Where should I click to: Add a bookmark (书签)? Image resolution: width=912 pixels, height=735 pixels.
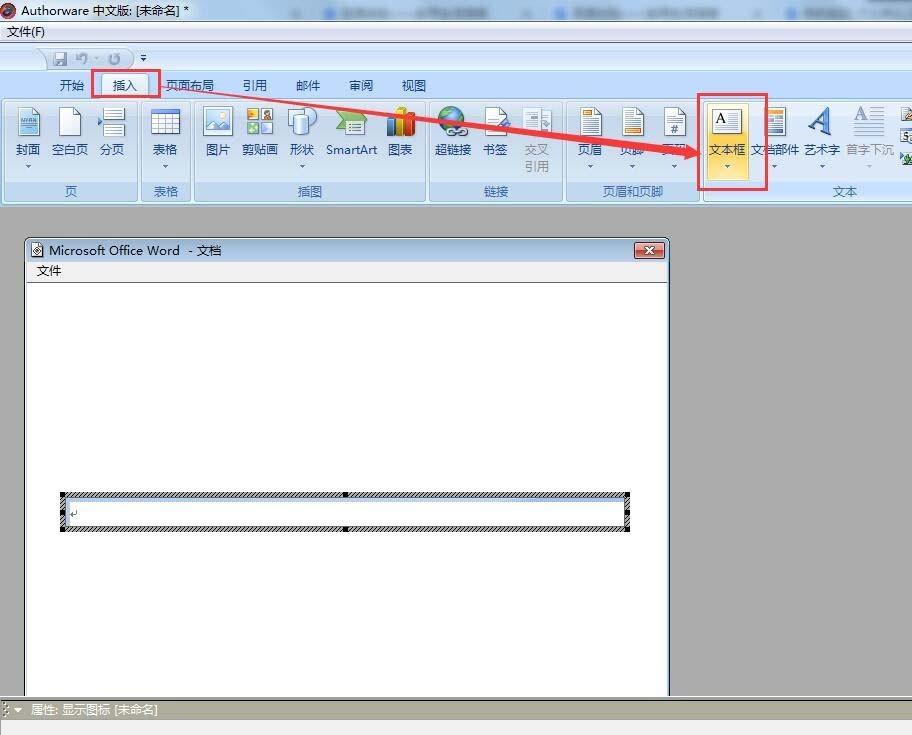[x=495, y=132]
